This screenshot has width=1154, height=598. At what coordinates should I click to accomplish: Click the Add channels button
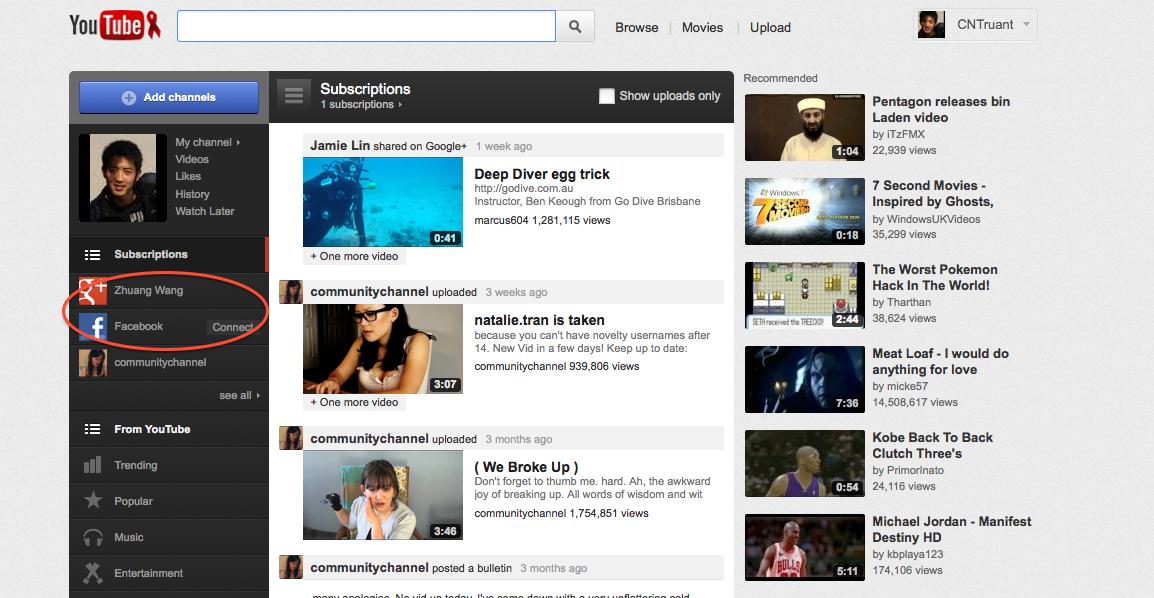pyautogui.click(x=169, y=97)
